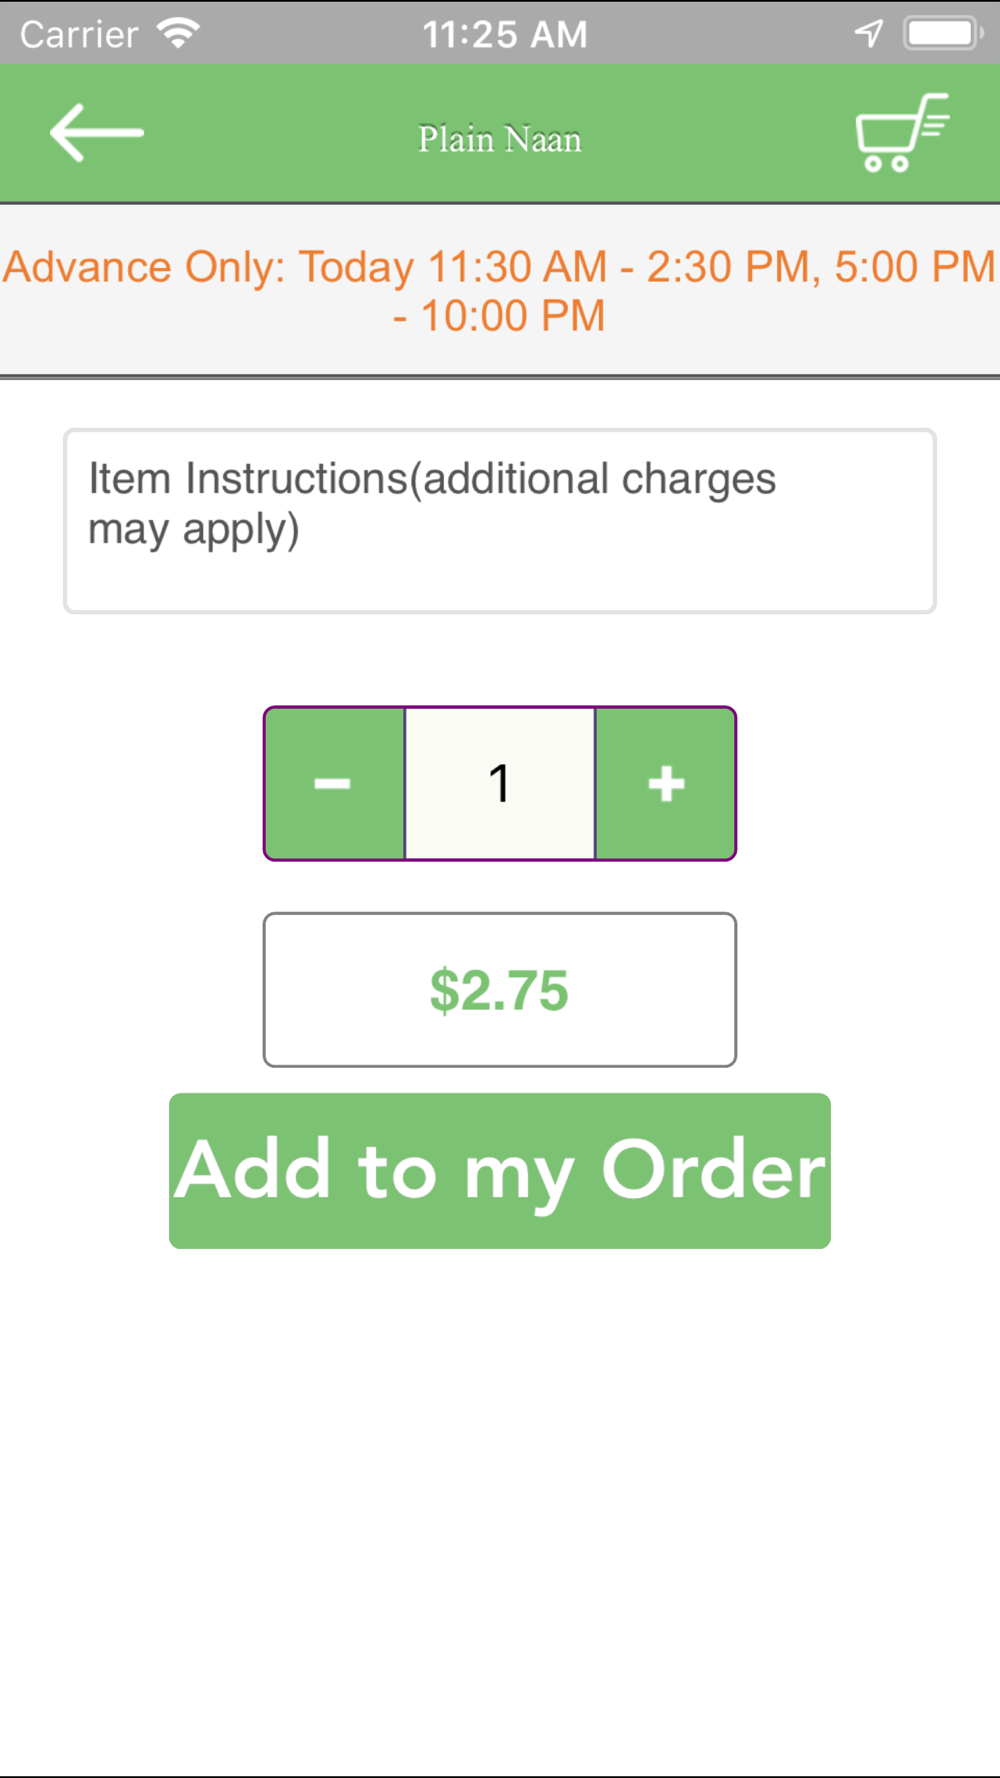Increase quantity with the plus button

click(666, 784)
